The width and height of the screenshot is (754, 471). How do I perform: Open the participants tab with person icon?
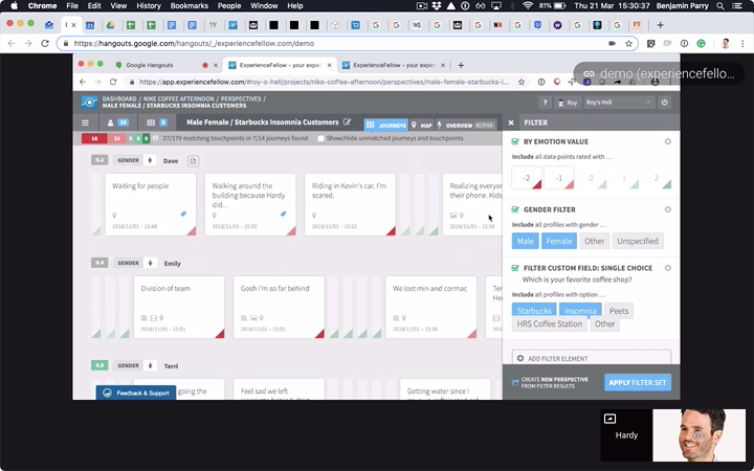pos(118,123)
